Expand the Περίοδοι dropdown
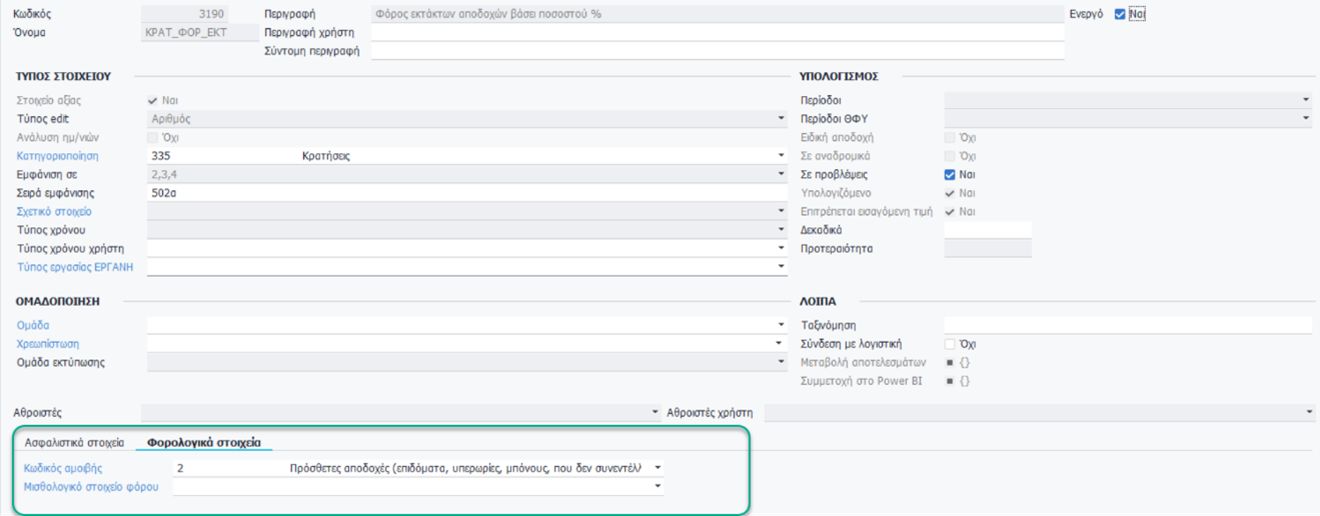This screenshot has width=1320, height=516. pyautogui.click(x=1306, y=100)
